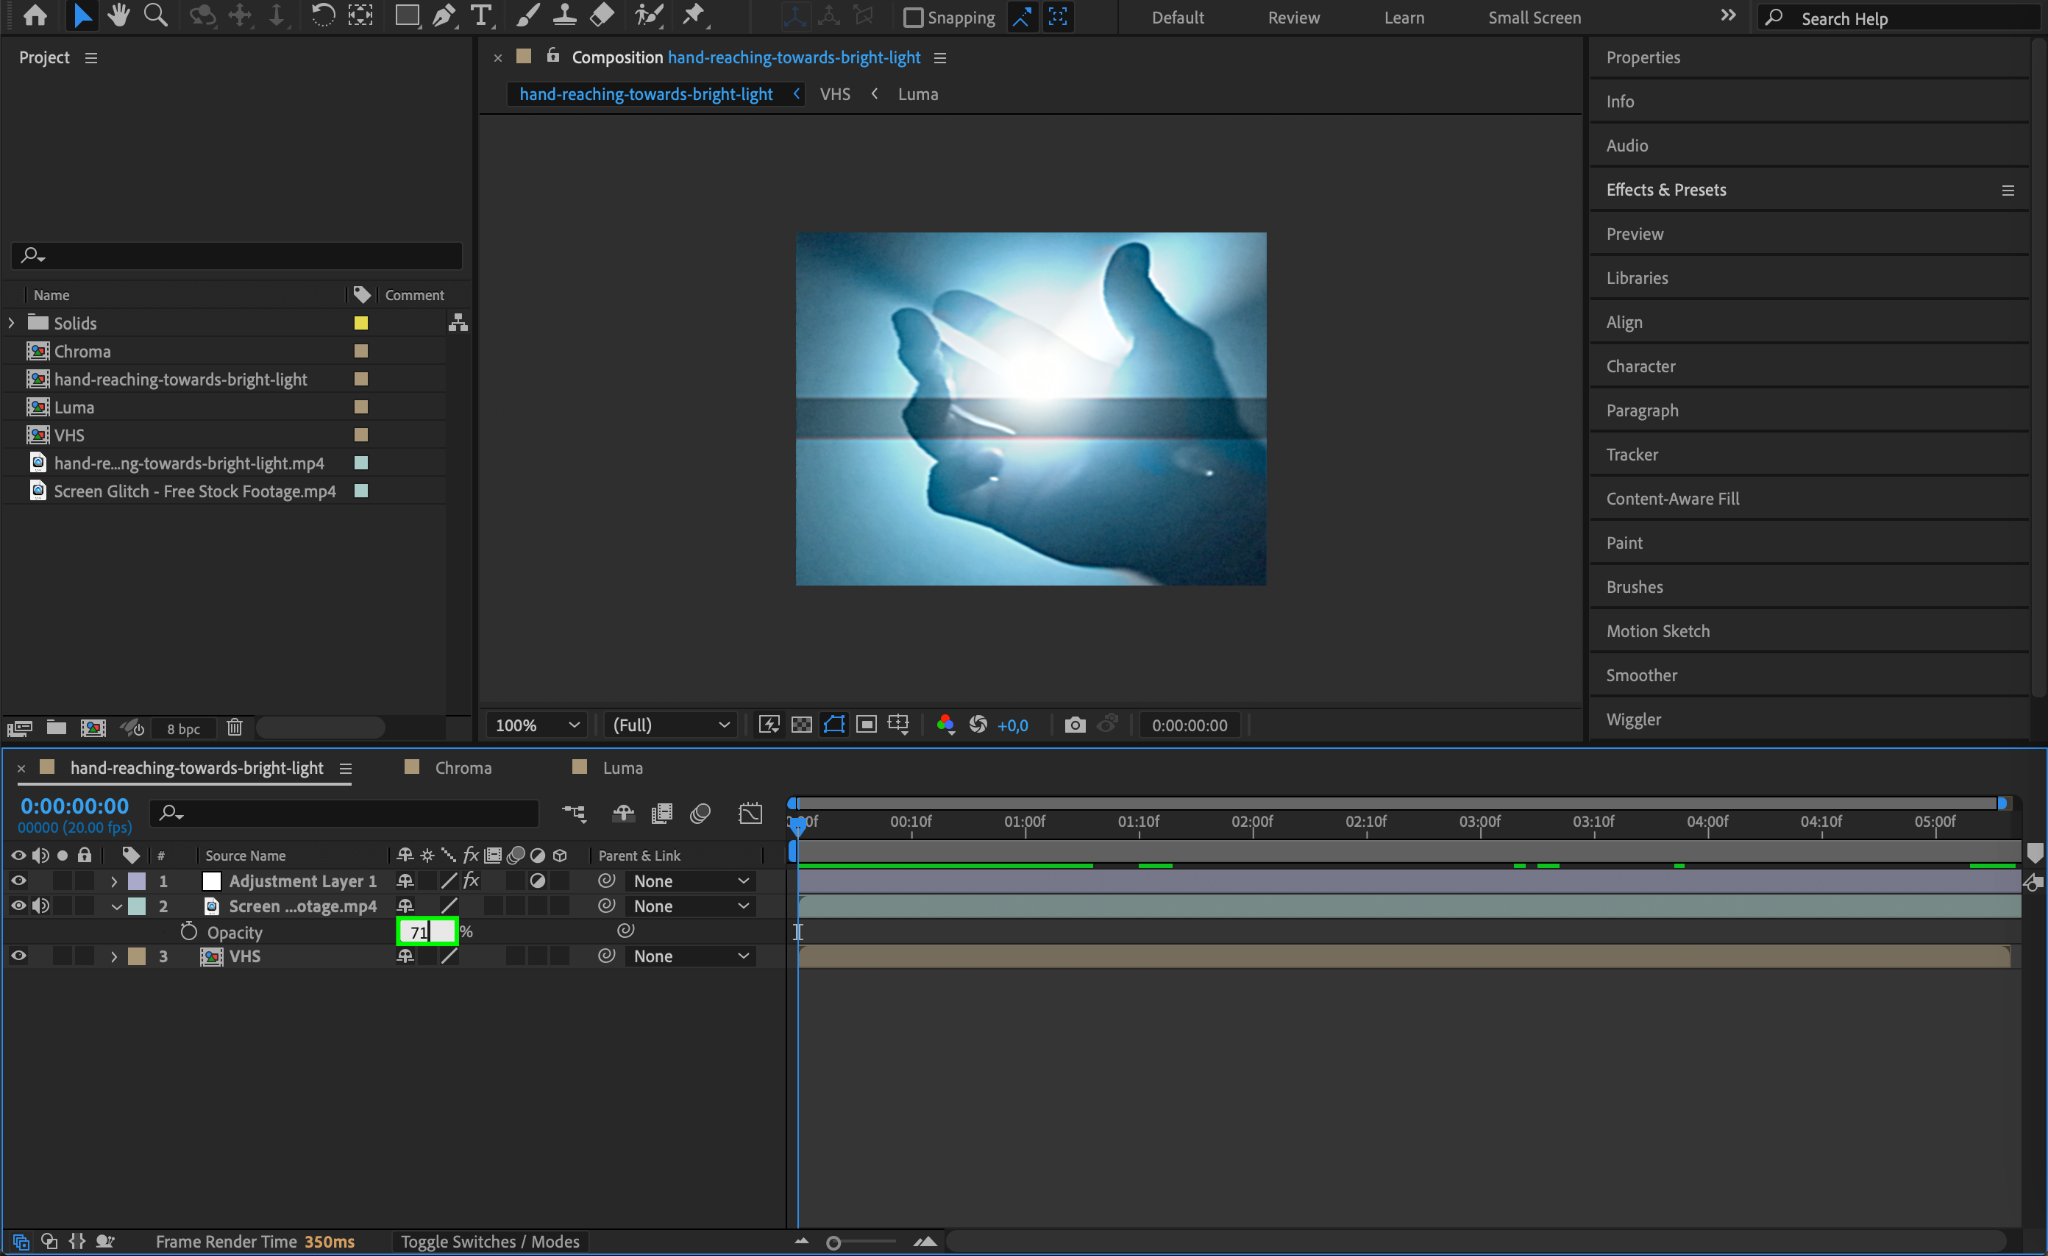Image resolution: width=2048 pixels, height=1256 pixels.
Task: Mute audio of Screen Glitch footage layer
Action: pos(40,906)
